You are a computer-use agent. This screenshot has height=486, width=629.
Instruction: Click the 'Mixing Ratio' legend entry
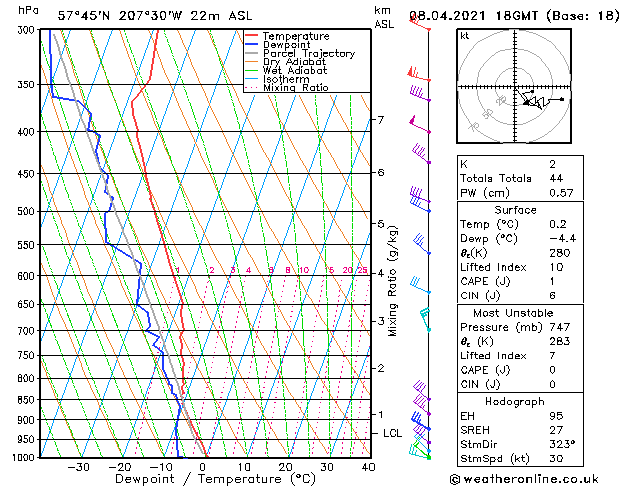(x=296, y=87)
